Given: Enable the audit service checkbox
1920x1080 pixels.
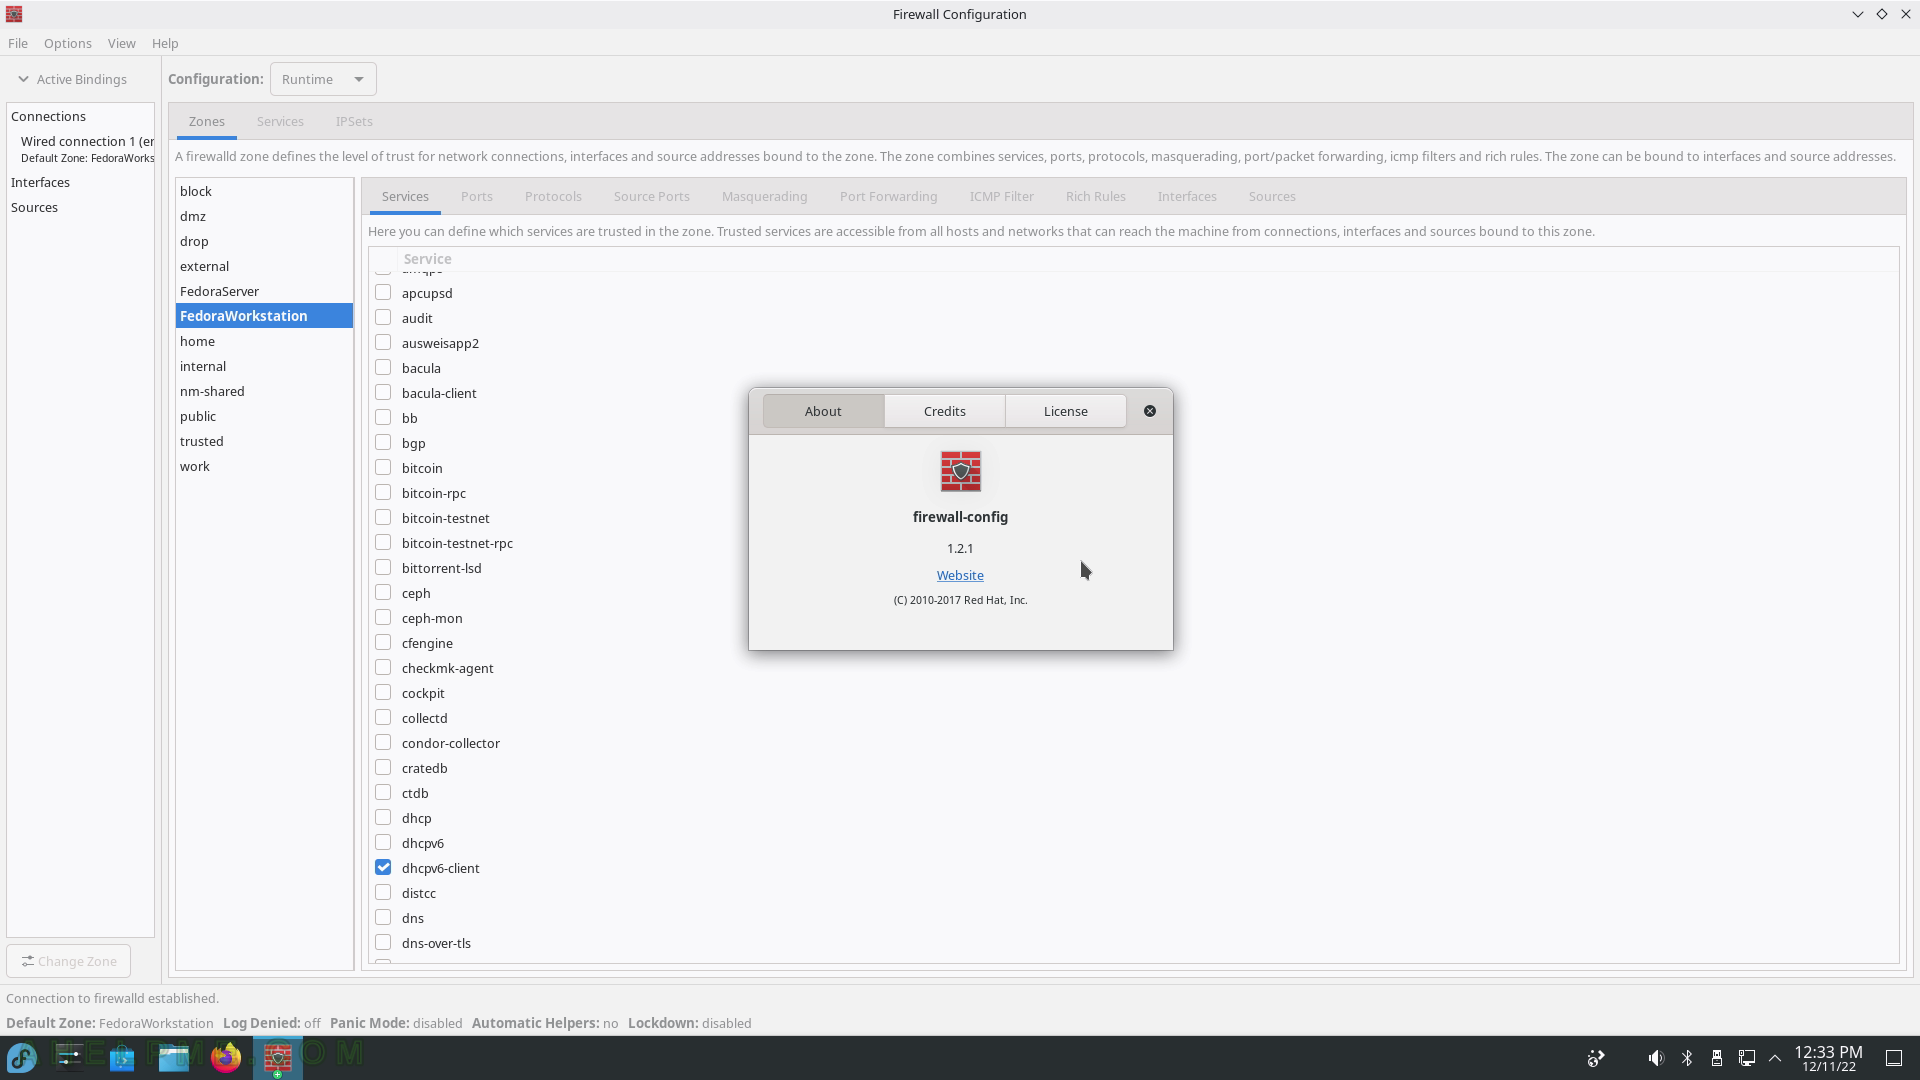Looking at the screenshot, I should (383, 317).
